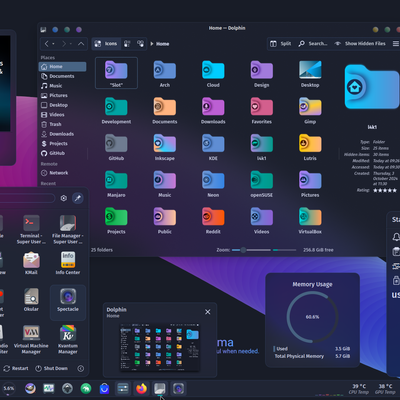400x400 pixels.
Task: Go back in Dolphin
Action: [46, 44]
